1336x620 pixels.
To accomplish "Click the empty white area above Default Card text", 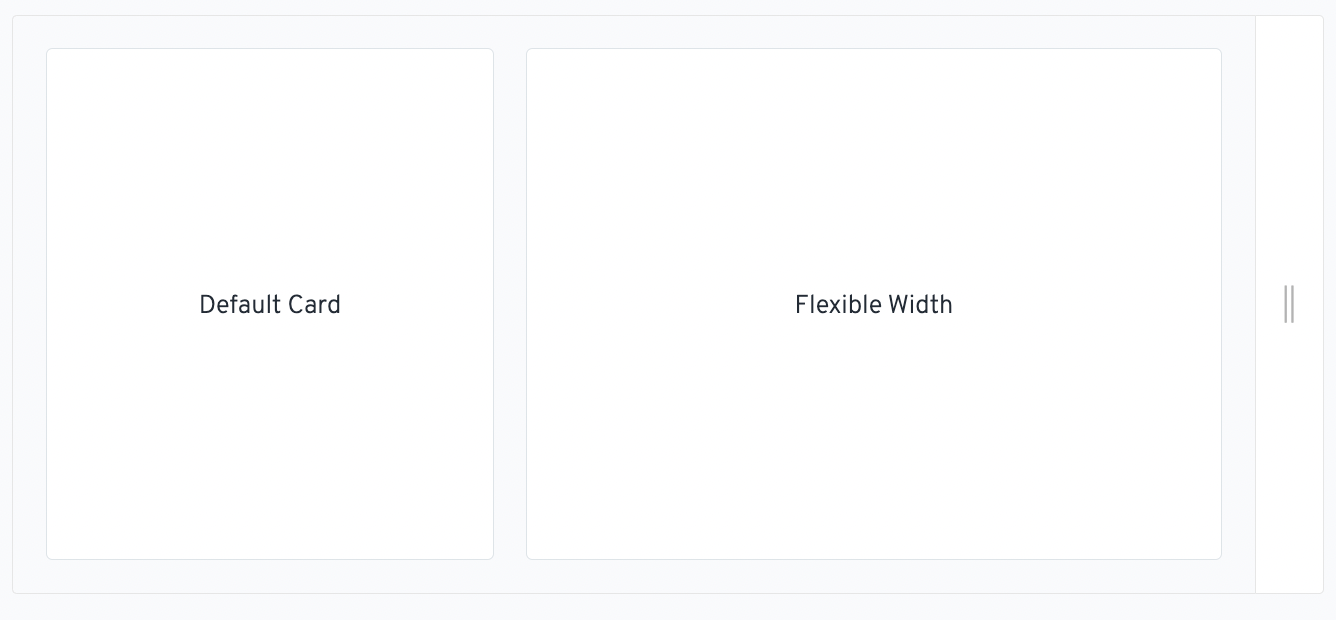I will pos(270,170).
